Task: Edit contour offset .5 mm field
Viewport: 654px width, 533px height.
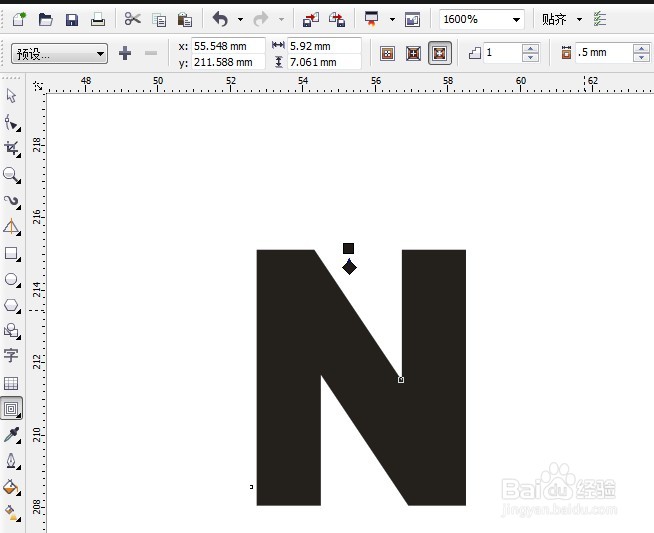Action: pos(604,53)
